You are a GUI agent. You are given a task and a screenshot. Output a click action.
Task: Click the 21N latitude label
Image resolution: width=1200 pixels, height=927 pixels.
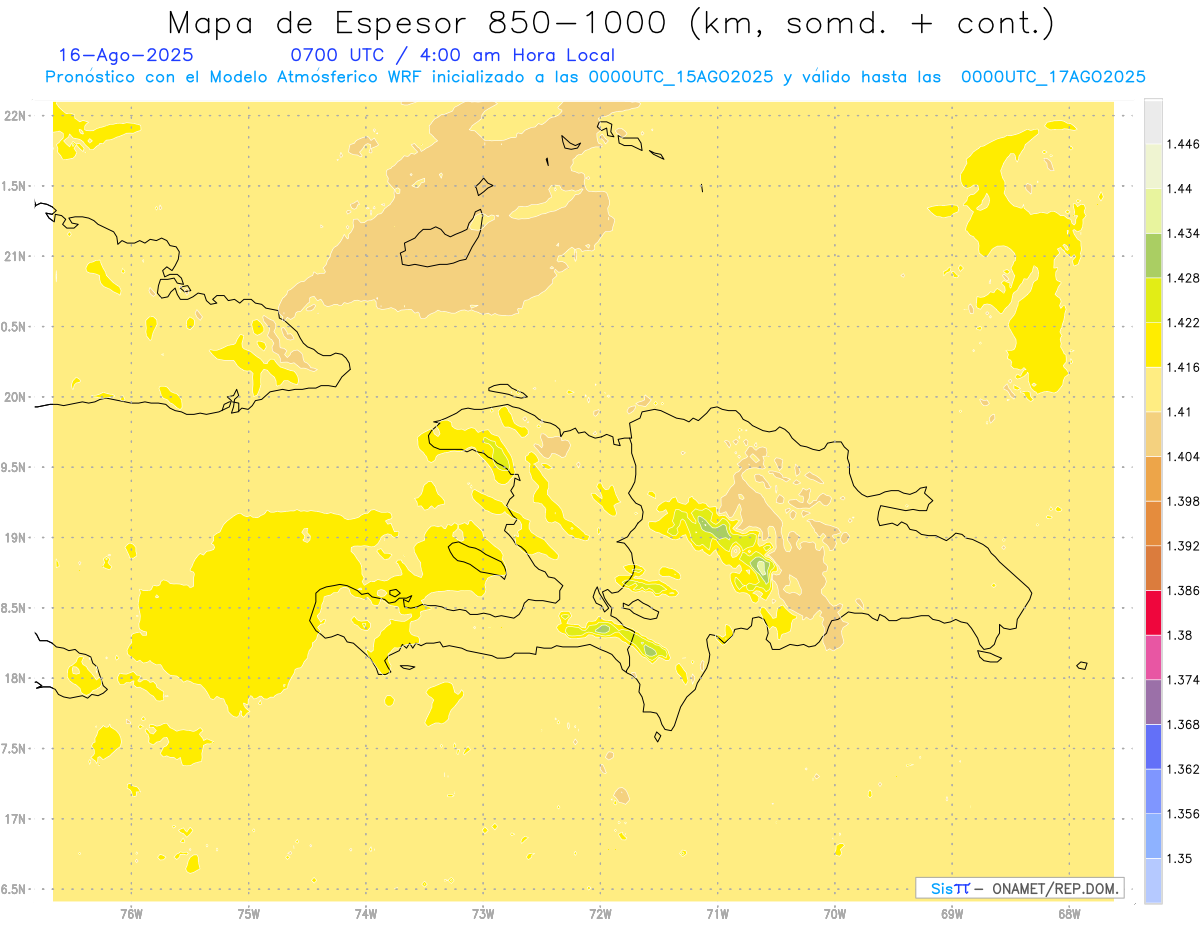(14, 257)
